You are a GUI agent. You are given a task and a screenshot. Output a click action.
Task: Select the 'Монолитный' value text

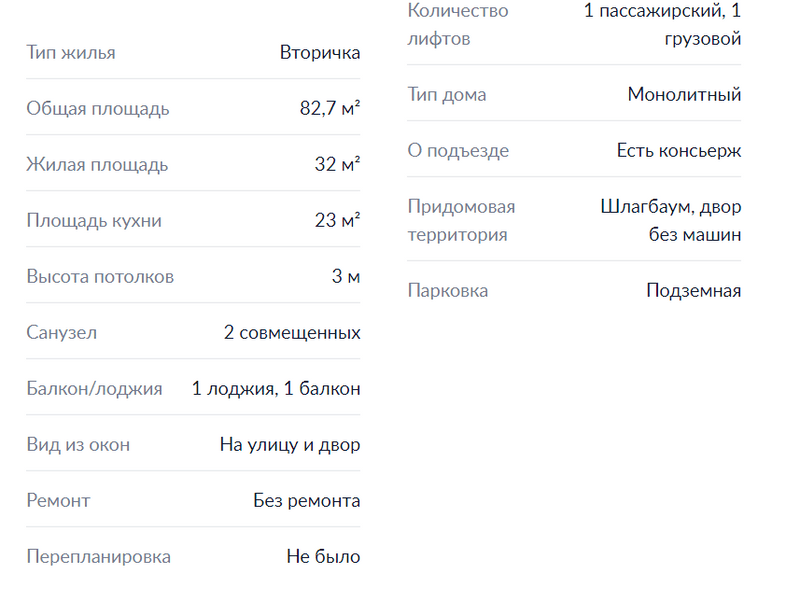tap(684, 95)
